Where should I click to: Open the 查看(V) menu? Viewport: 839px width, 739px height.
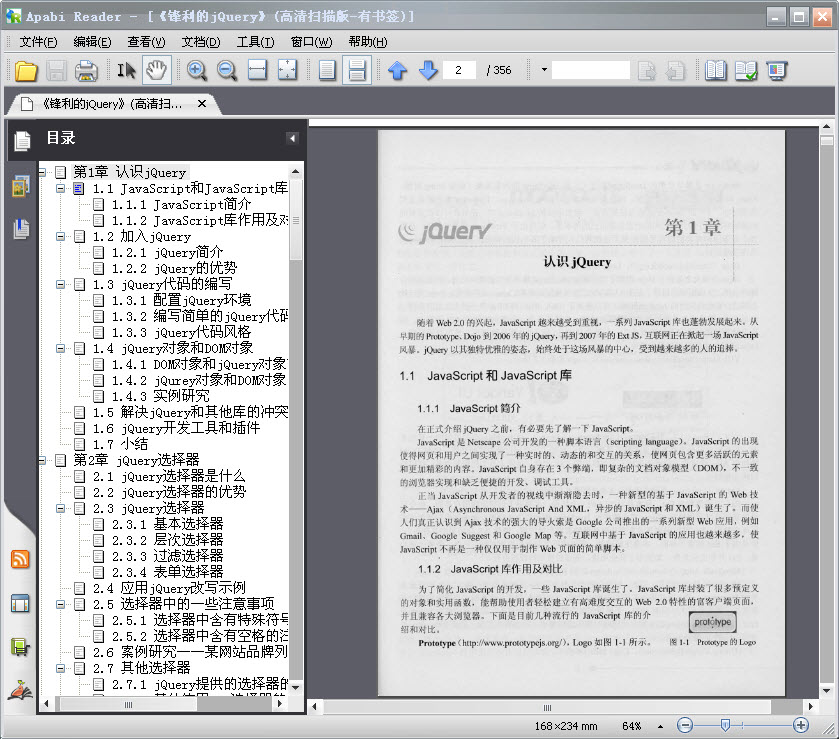coord(146,42)
